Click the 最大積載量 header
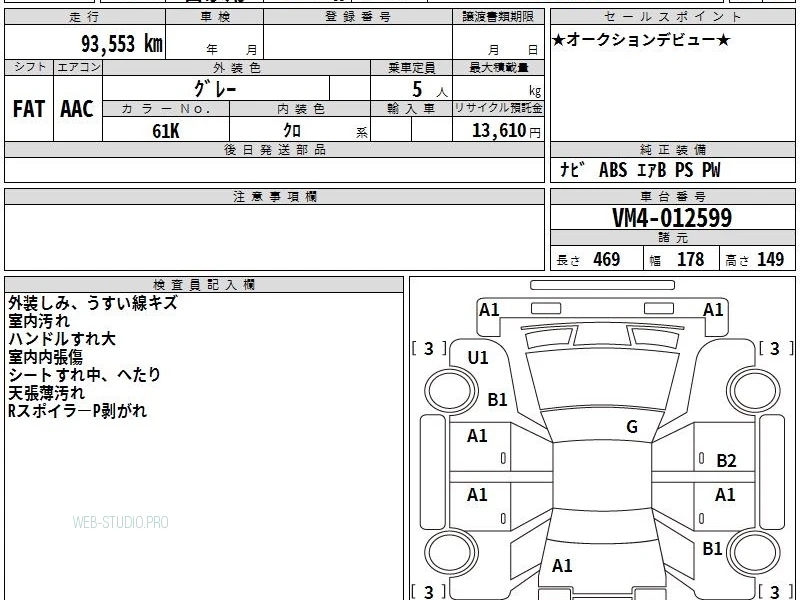Screen dimensions: 800x600 [498, 68]
